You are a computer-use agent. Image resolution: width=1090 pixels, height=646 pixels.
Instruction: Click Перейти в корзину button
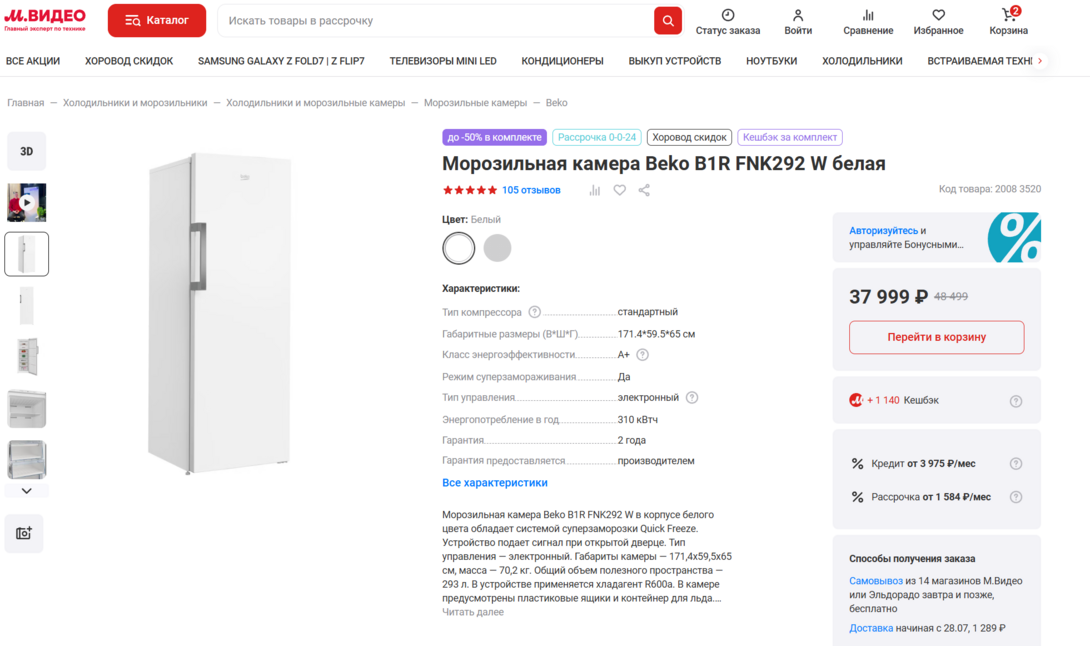[936, 337]
